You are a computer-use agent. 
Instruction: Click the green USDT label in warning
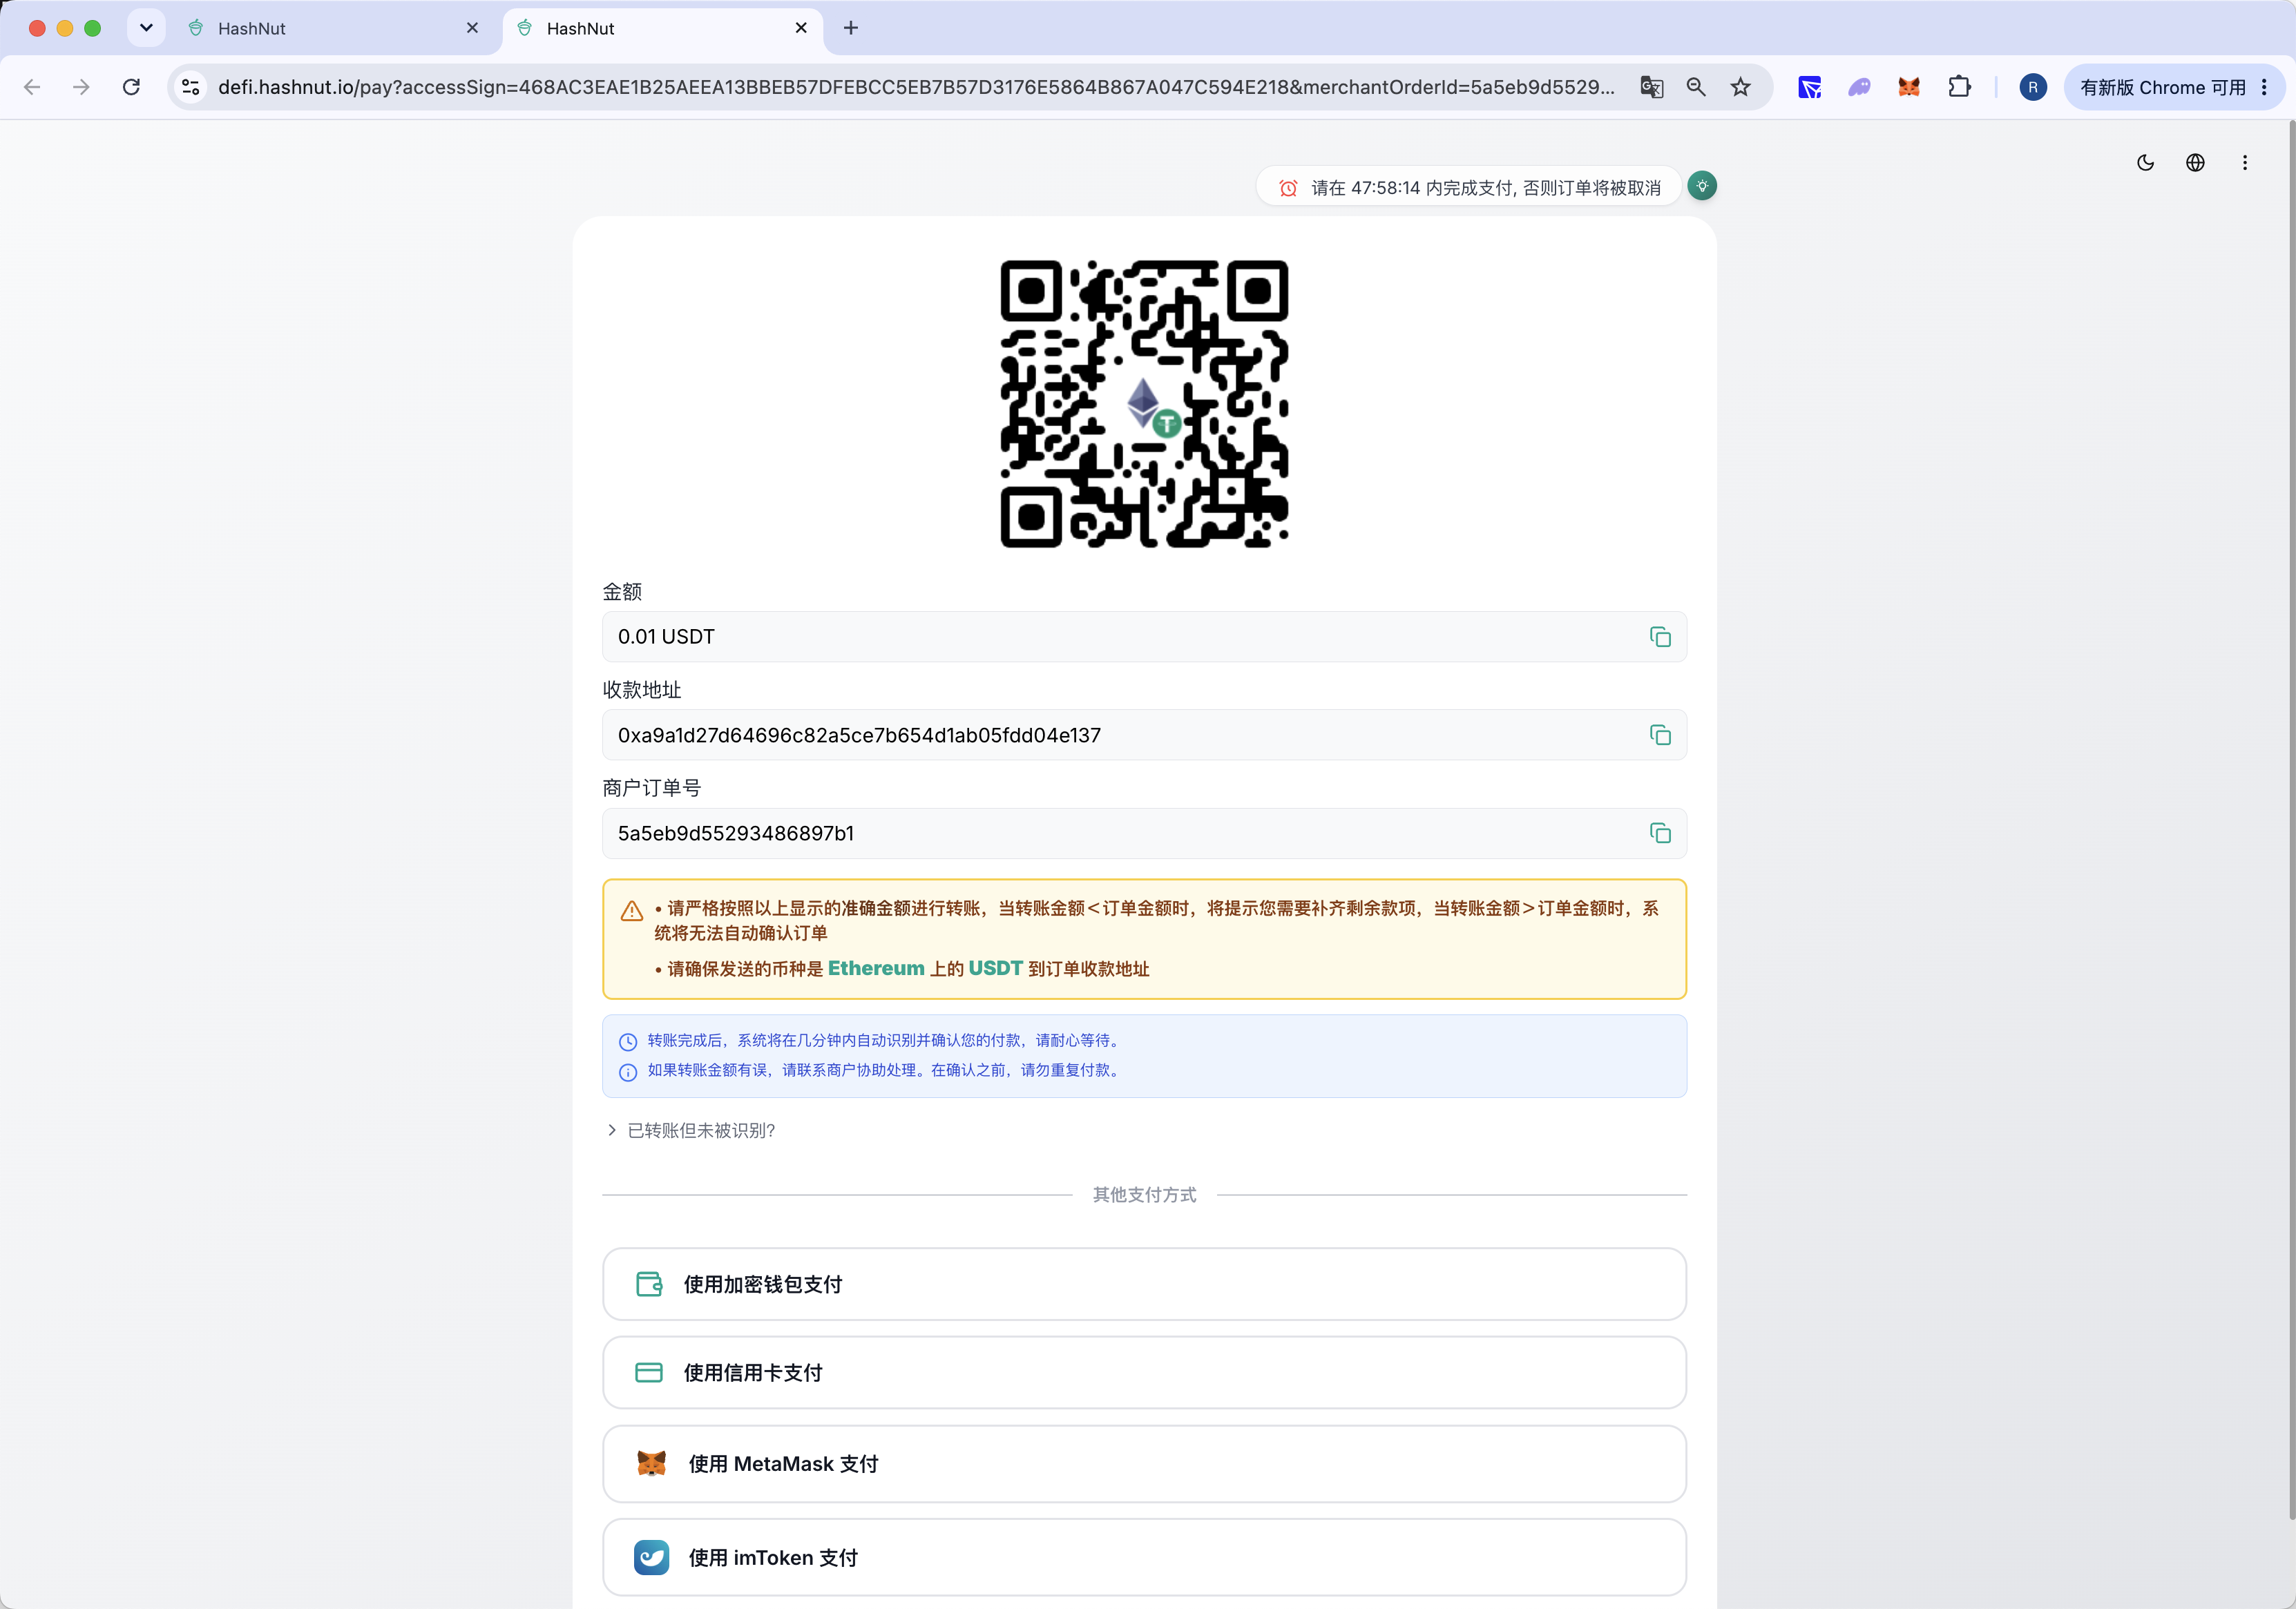click(x=996, y=968)
